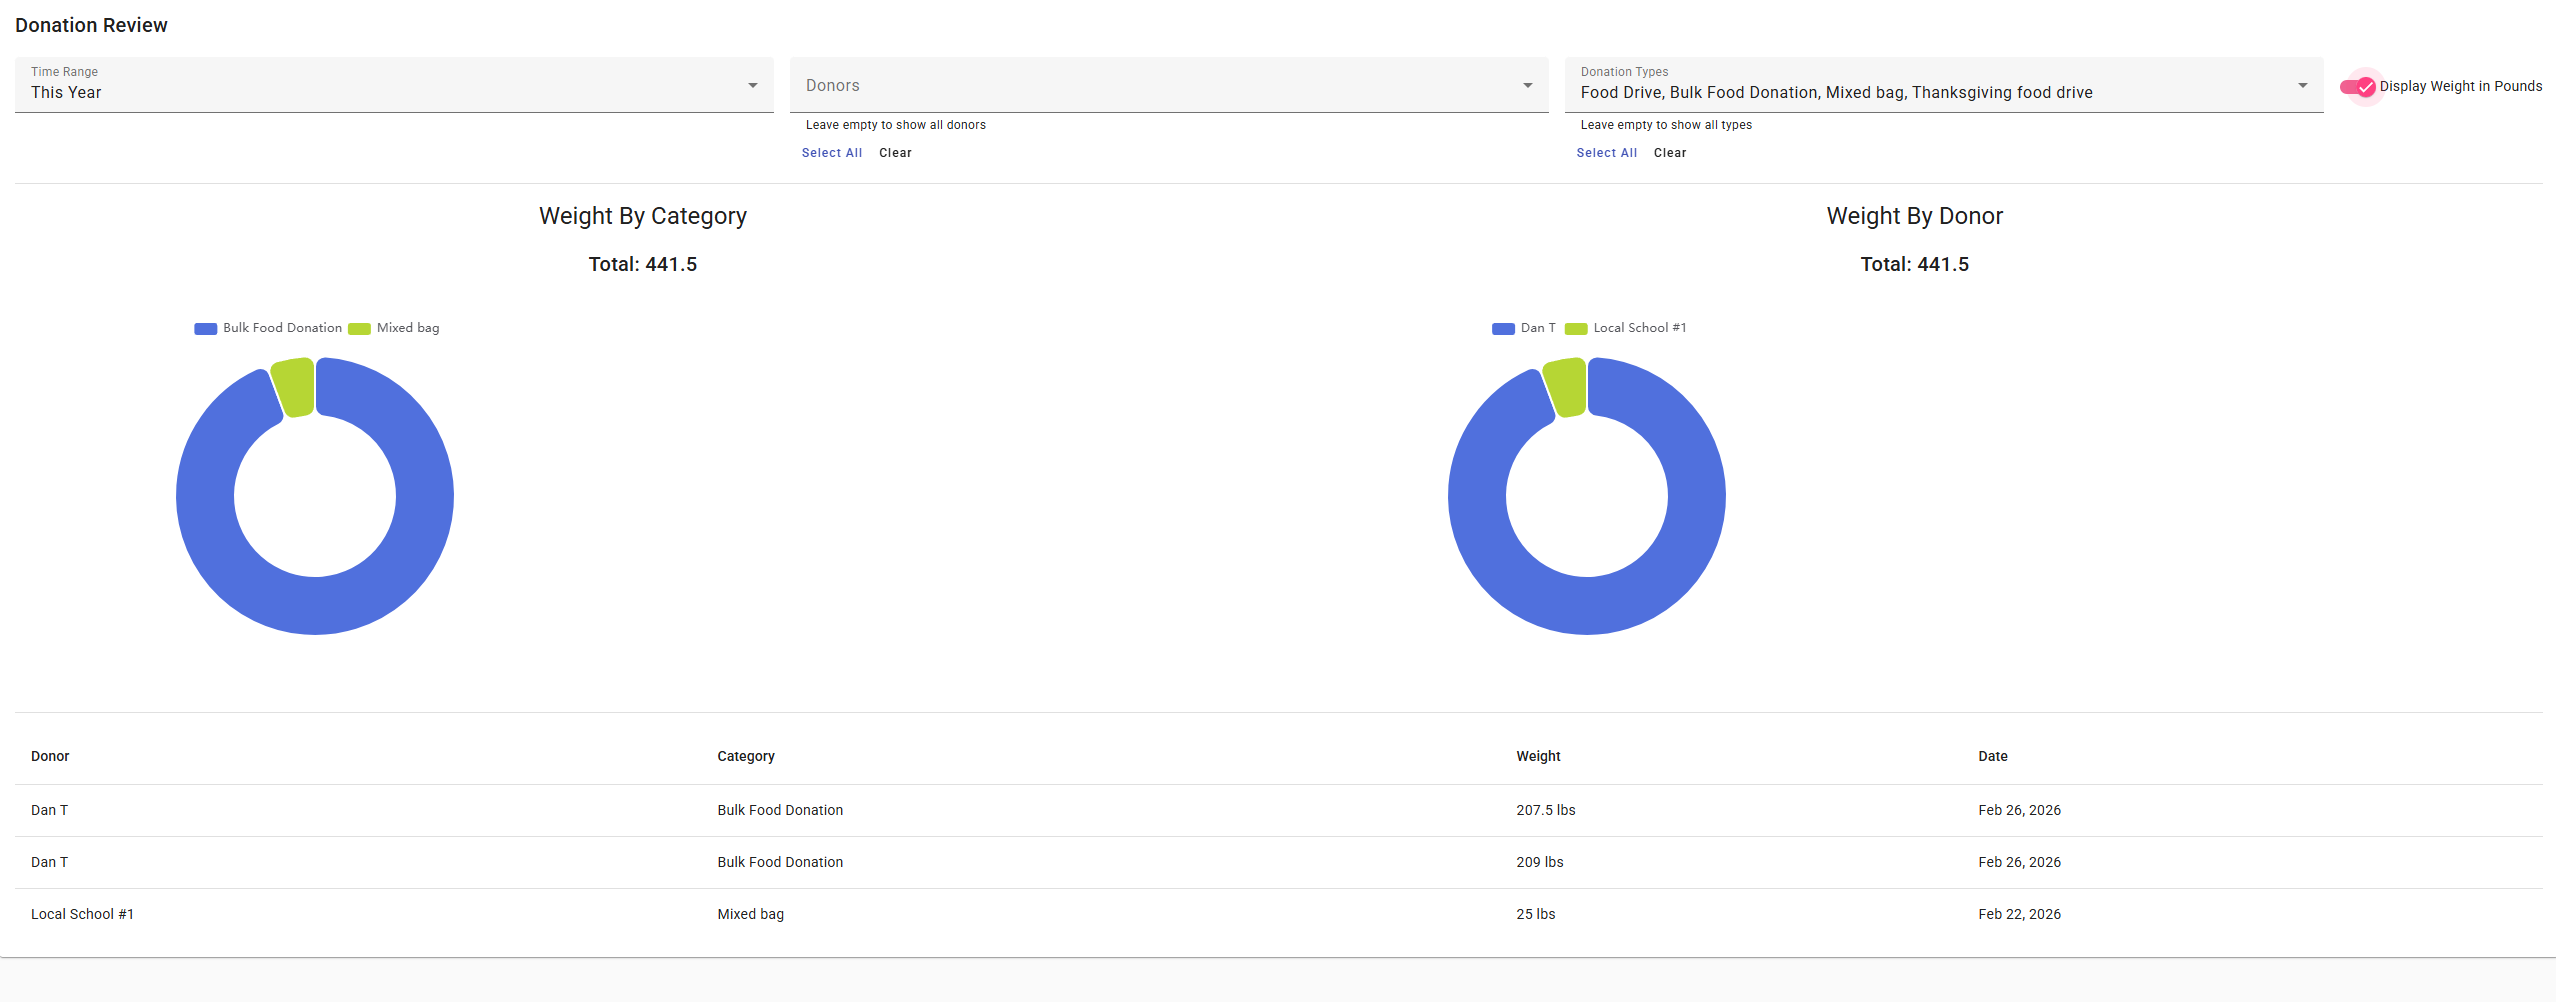Open the Donors dropdown

[x=1527, y=85]
